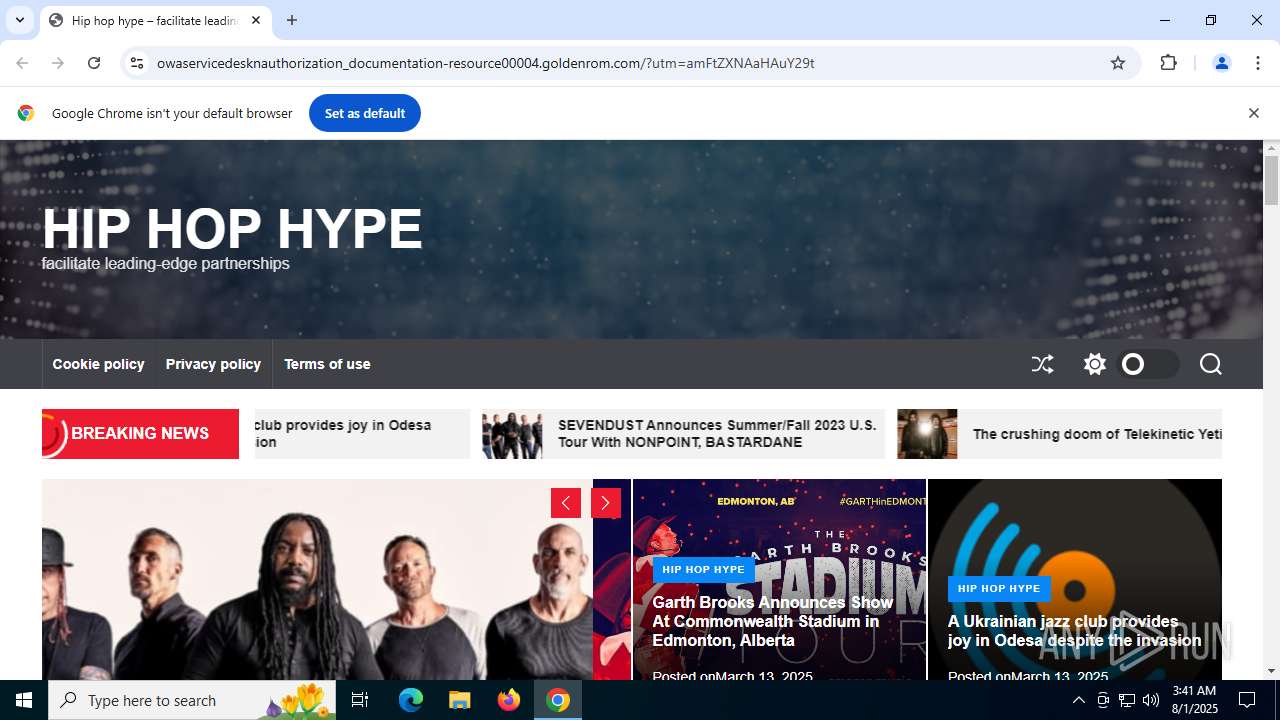Close the Hip hop hype tab
Screen dimensions: 1280x720
click(x=256, y=20)
